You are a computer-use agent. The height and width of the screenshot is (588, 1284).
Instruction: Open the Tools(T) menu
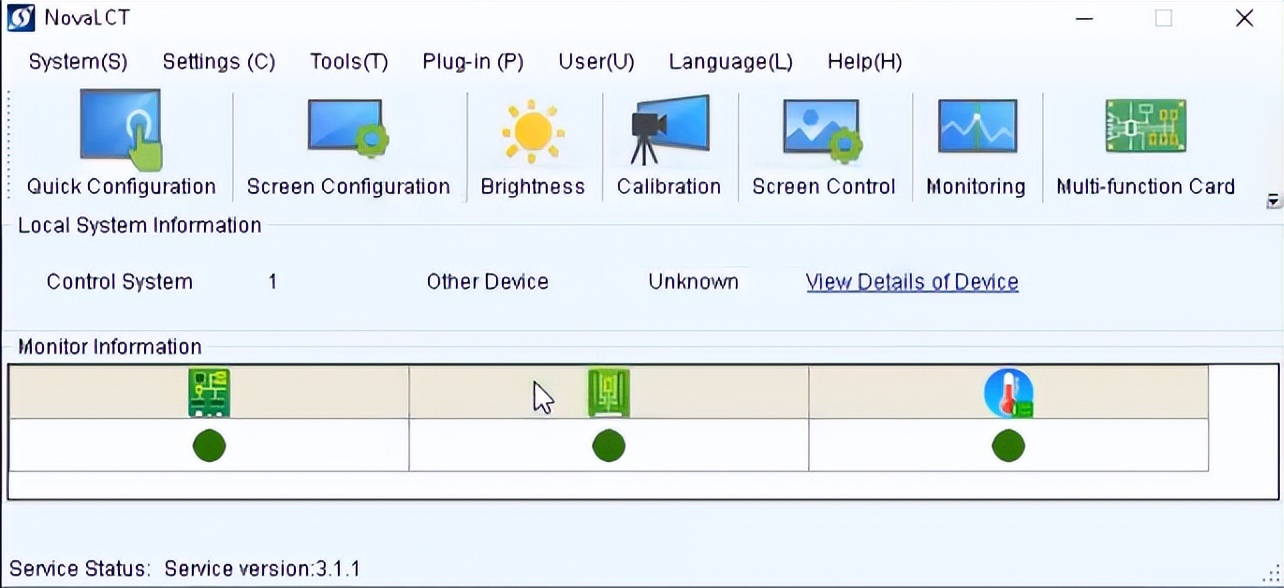pos(348,62)
